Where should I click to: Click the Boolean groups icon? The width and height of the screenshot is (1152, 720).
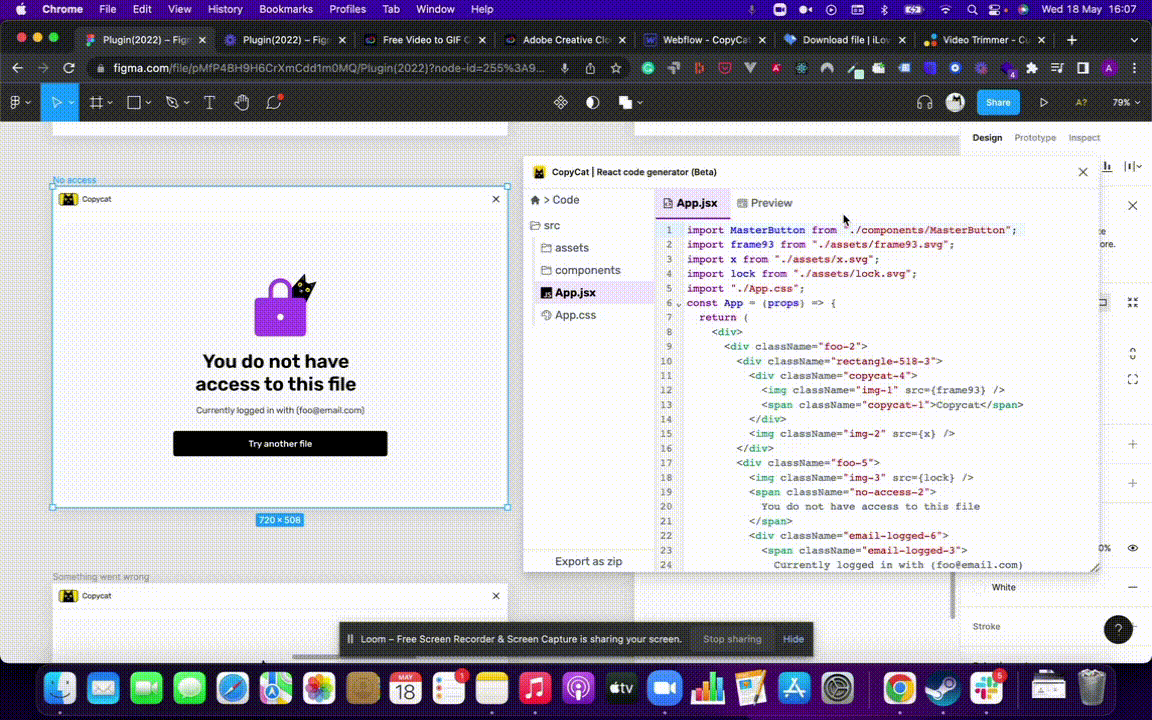coord(625,103)
